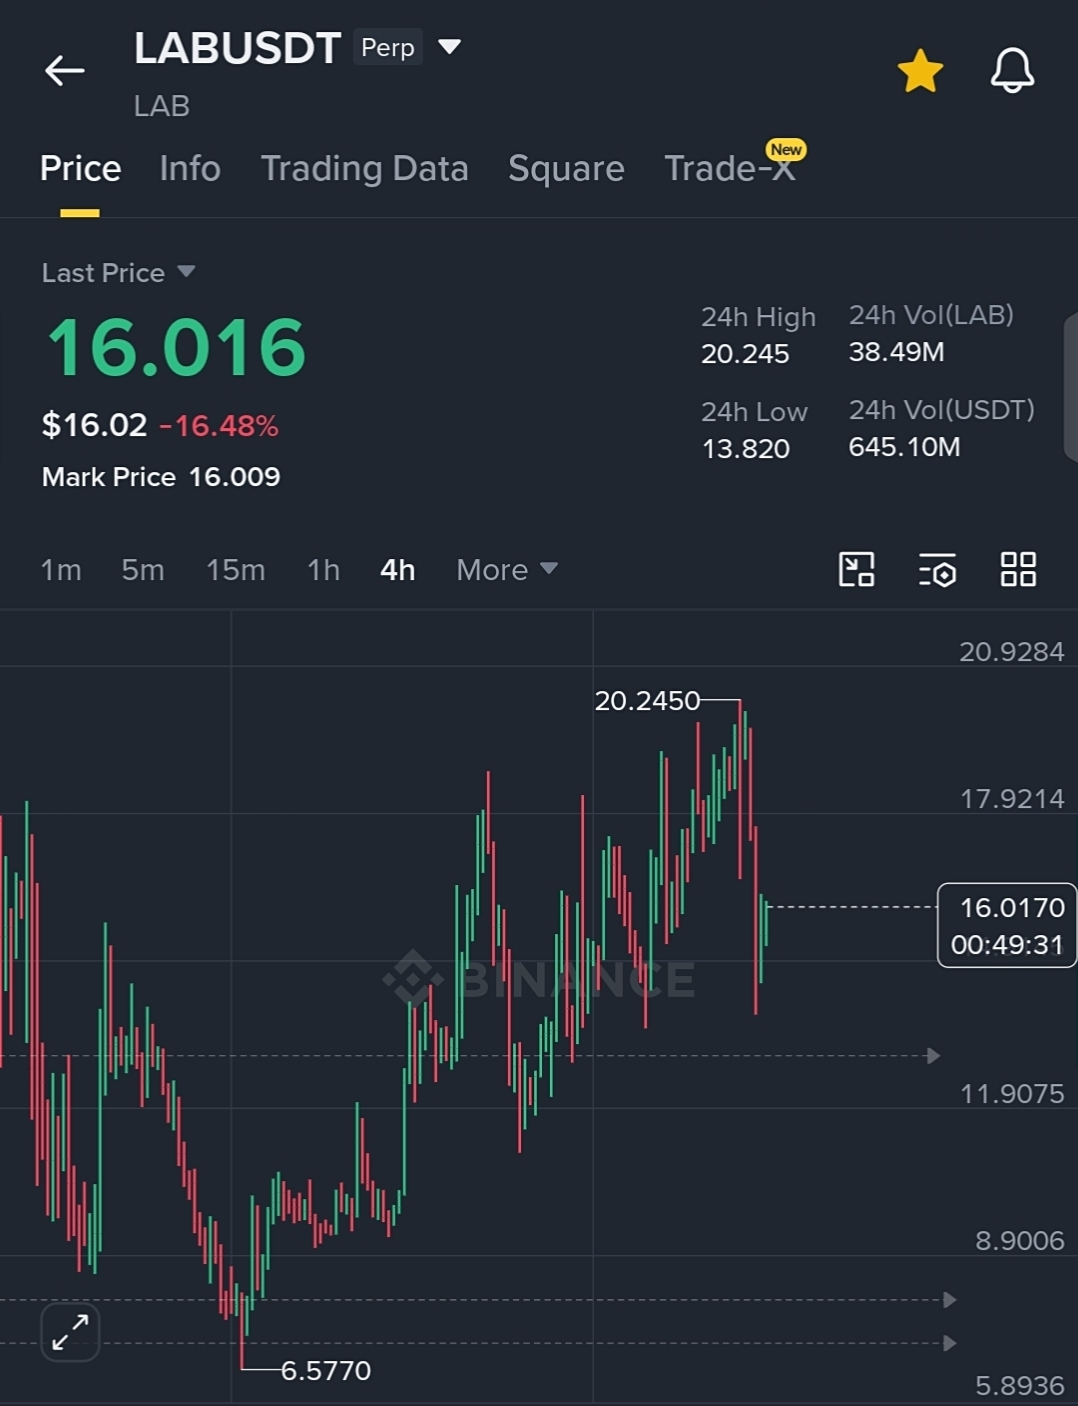Switch to the Trade-X tab
Image resolution: width=1078 pixels, height=1406 pixels.
[730, 169]
